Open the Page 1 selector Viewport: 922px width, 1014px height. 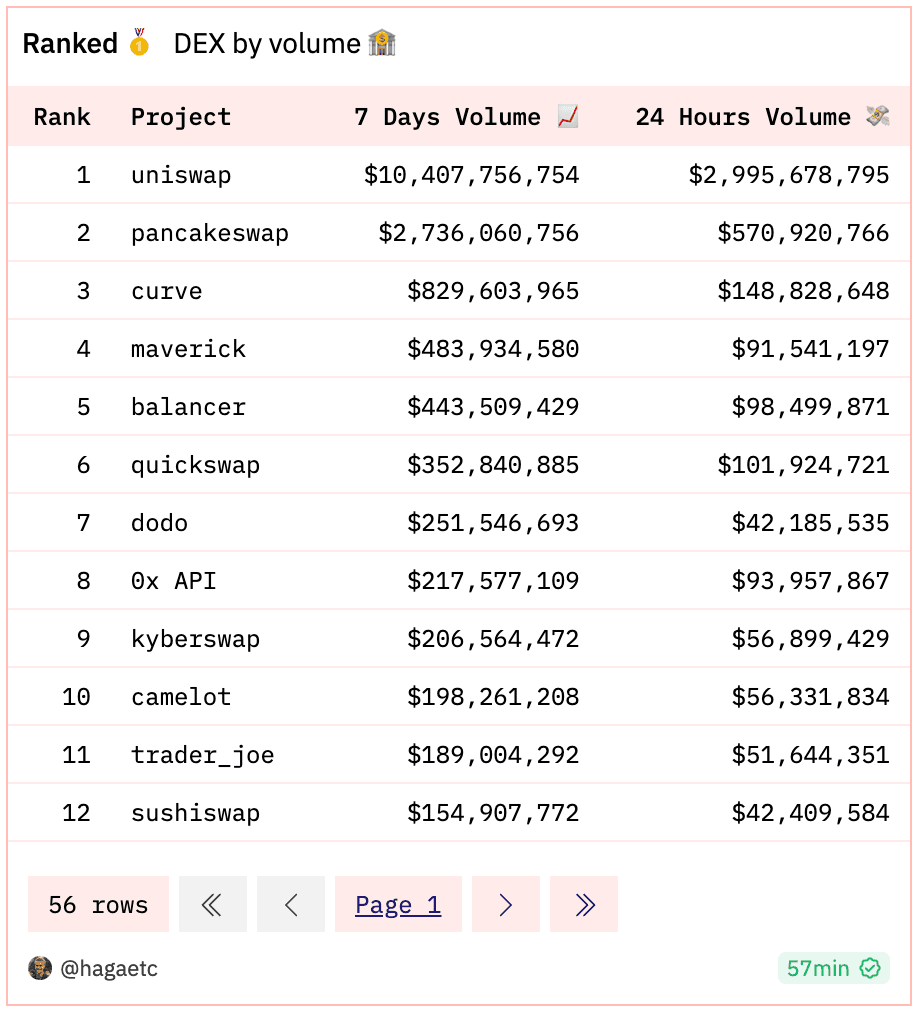[398, 905]
